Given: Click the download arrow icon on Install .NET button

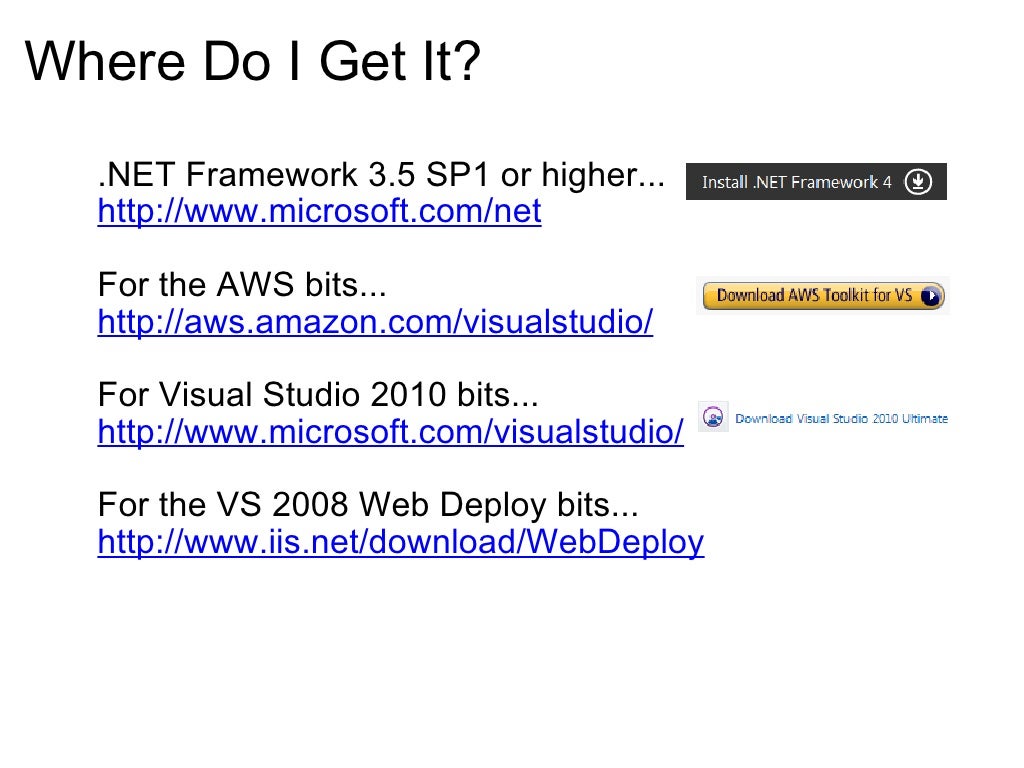Looking at the screenshot, I should tap(918, 182).
